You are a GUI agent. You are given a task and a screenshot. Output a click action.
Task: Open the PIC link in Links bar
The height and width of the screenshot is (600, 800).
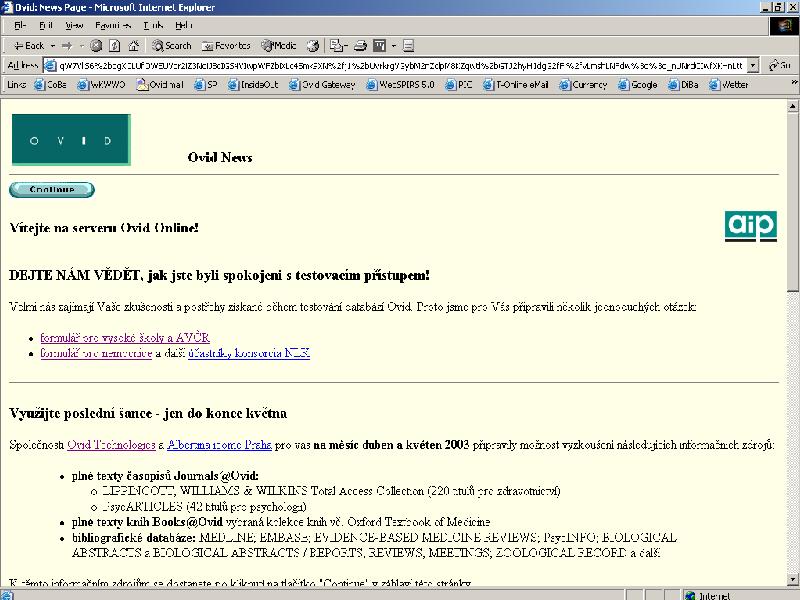tap(459, 85)
